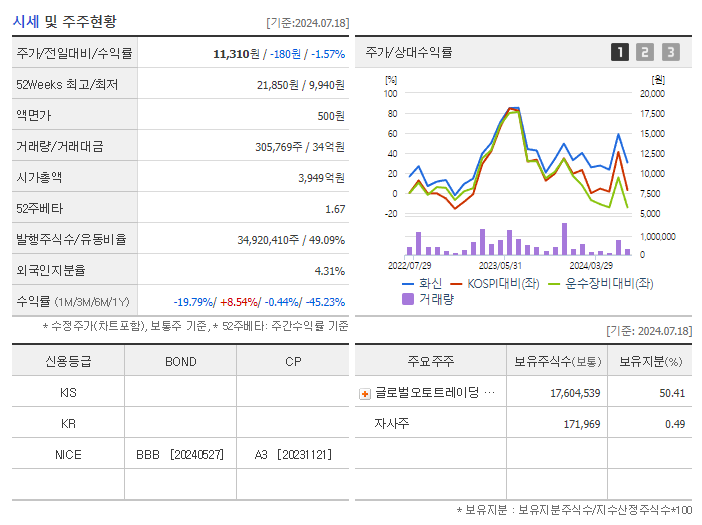Image resolution: width=702 pixels, height=525 pixels.
Task: Click the top [기준:2024.07.18] date note
Action: [308, 23]
